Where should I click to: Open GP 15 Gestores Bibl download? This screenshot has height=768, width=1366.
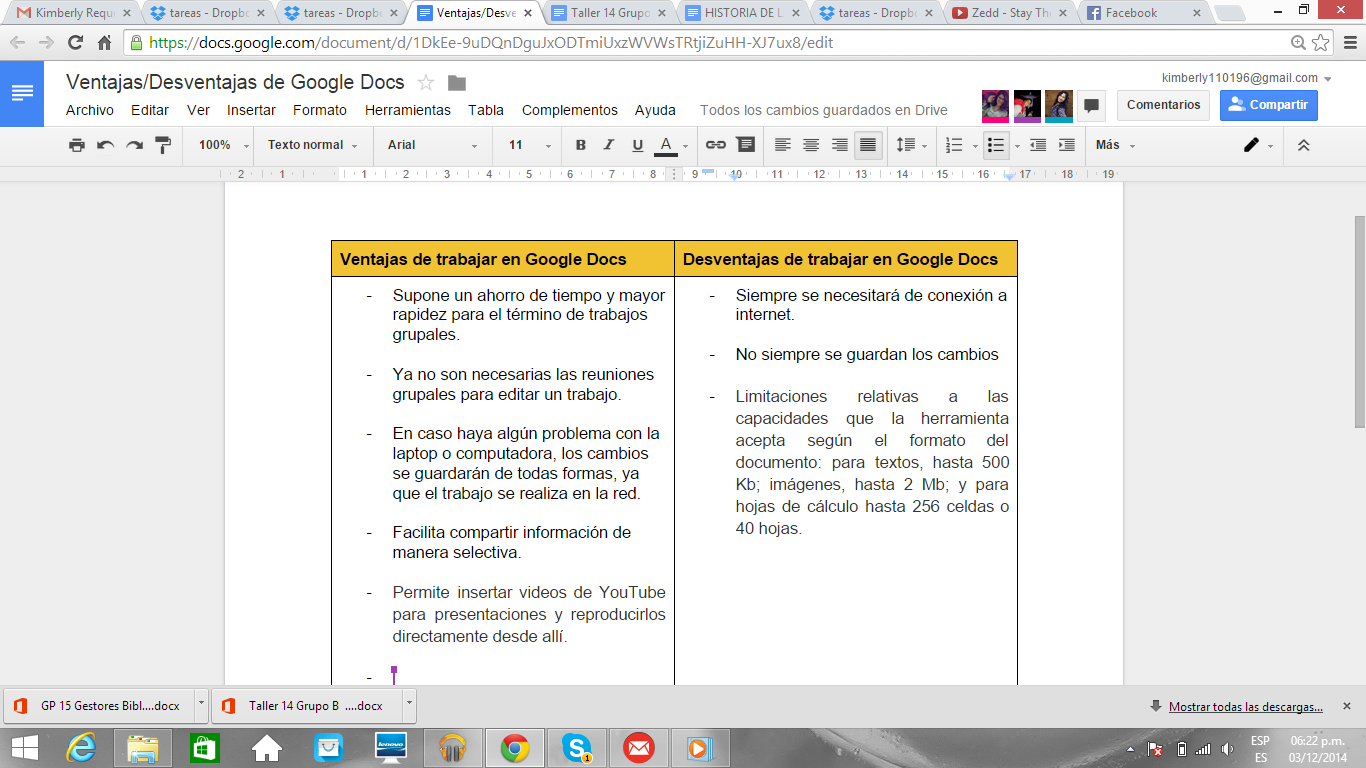click(x=99, y=705)
